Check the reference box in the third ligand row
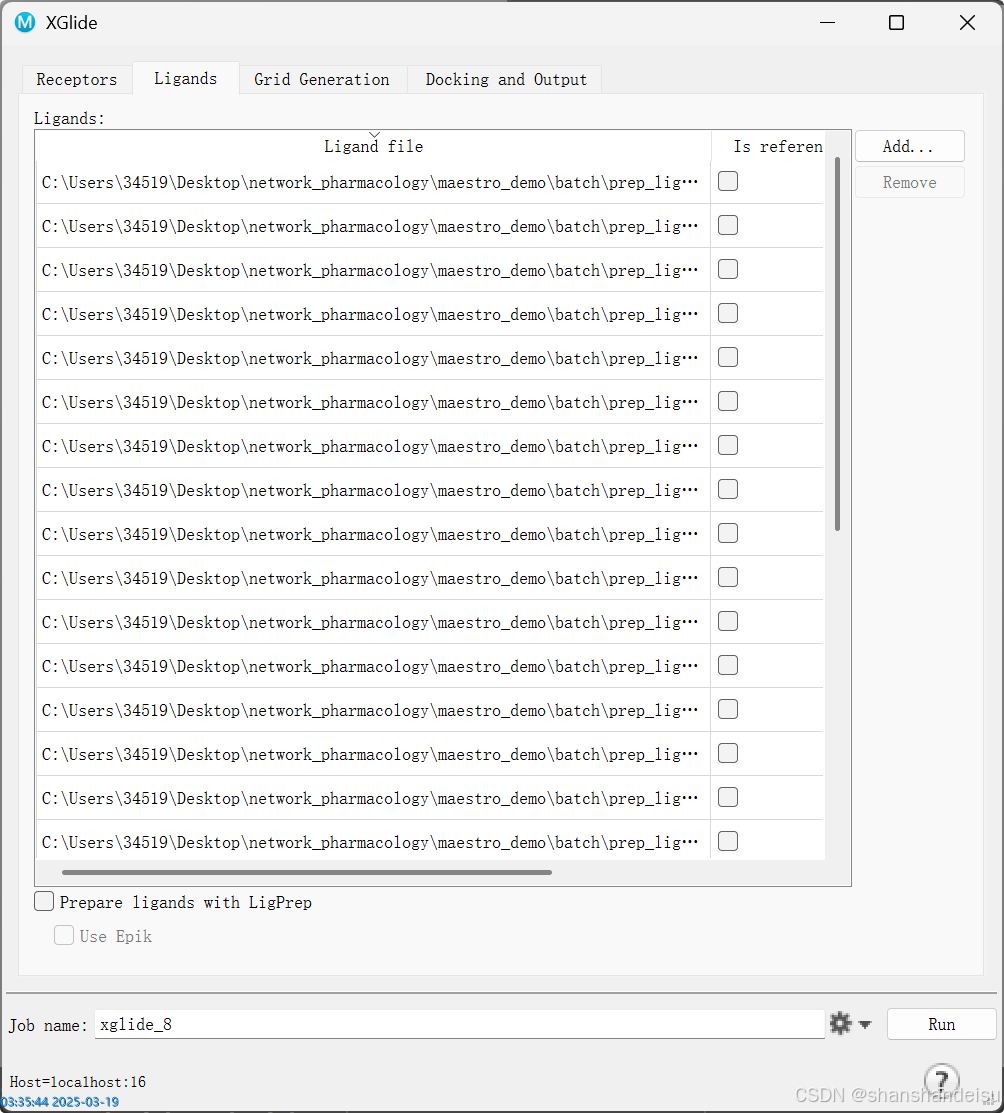Viewport: 1004px width, 1113px height. click(728, 270)
